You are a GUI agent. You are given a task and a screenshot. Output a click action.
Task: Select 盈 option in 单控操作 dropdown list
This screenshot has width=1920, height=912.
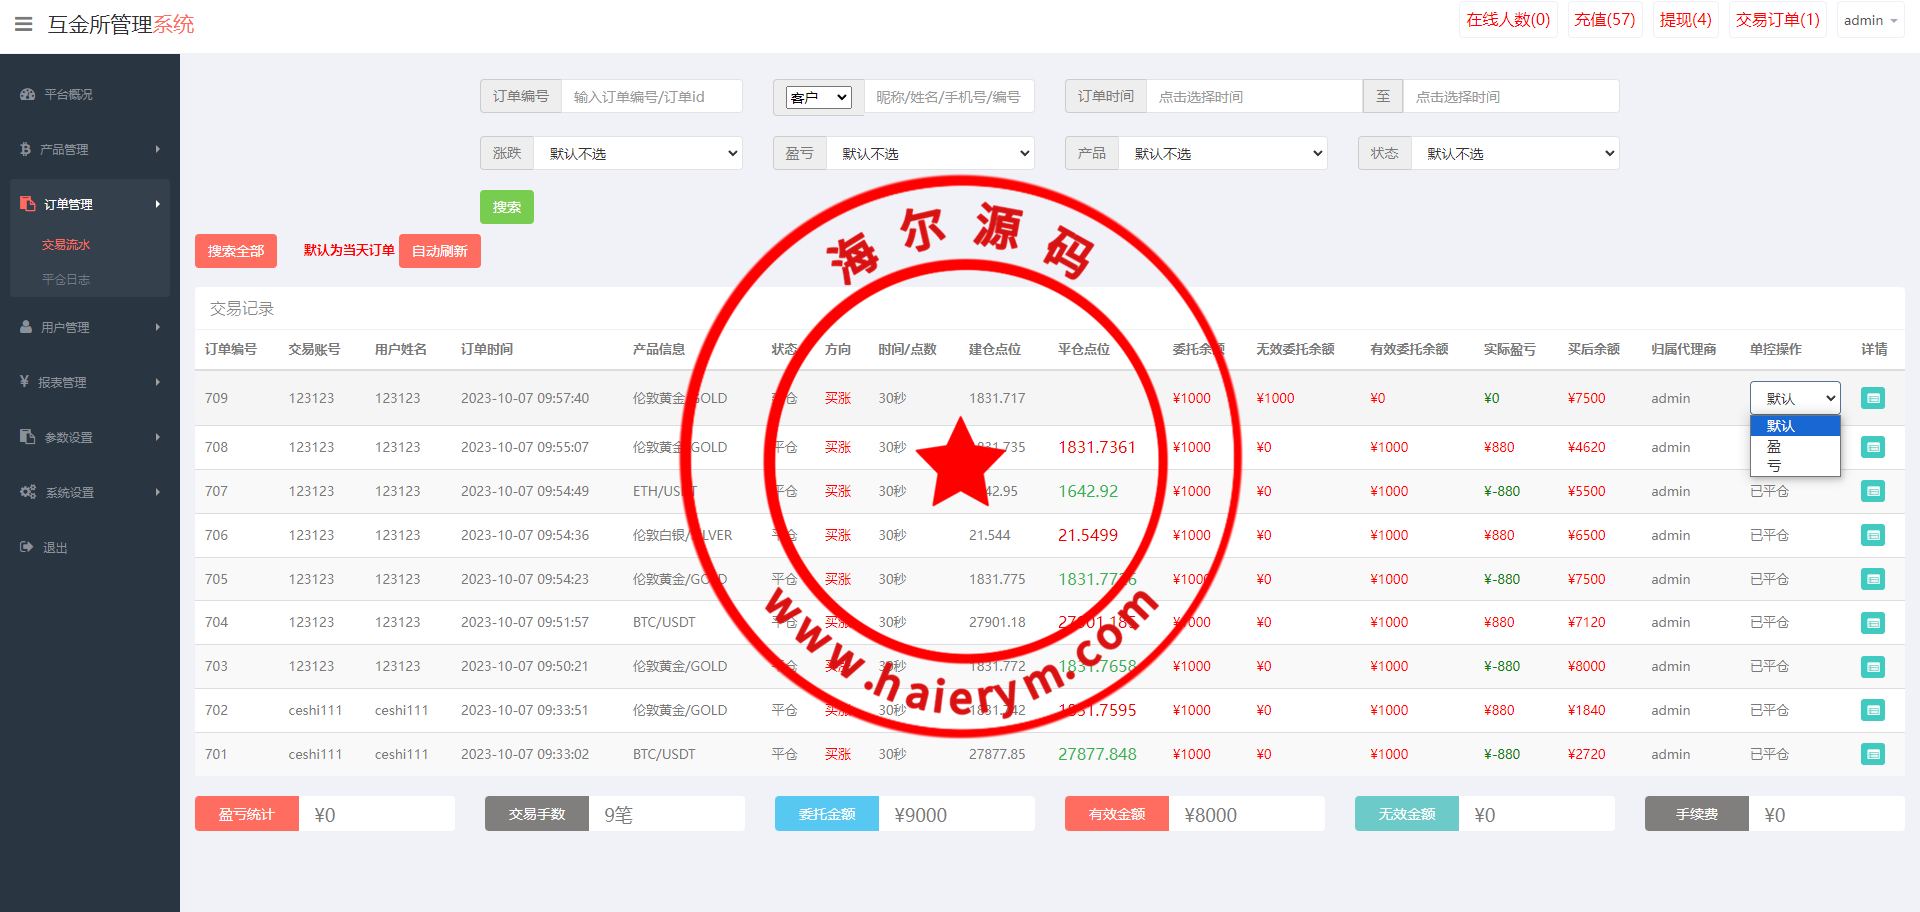tap(1774, 446)
